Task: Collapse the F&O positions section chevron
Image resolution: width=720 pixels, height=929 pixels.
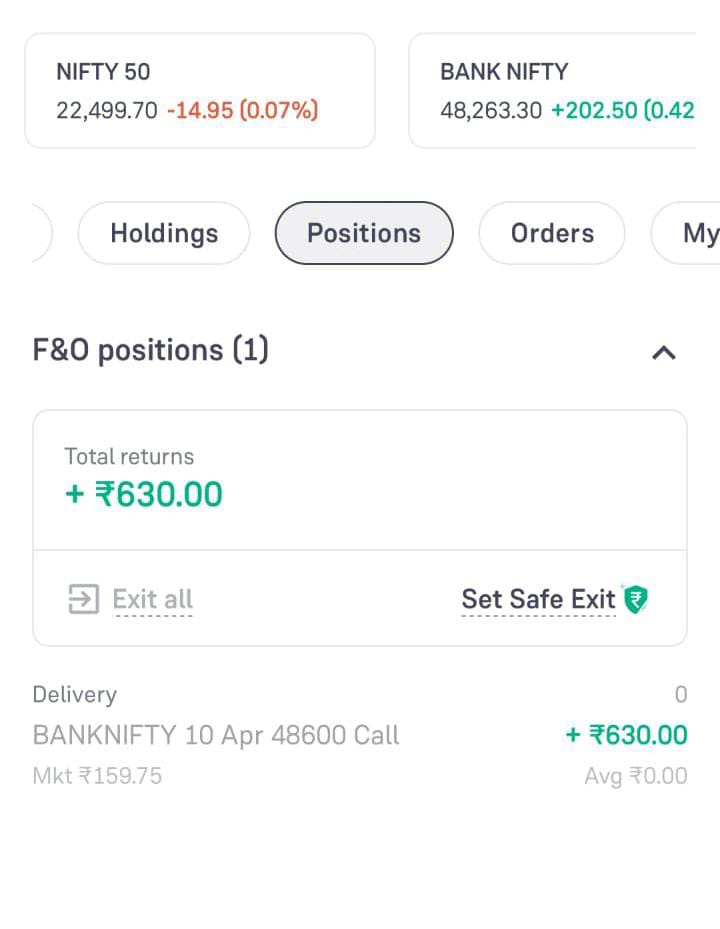Action: coord(664,352)
